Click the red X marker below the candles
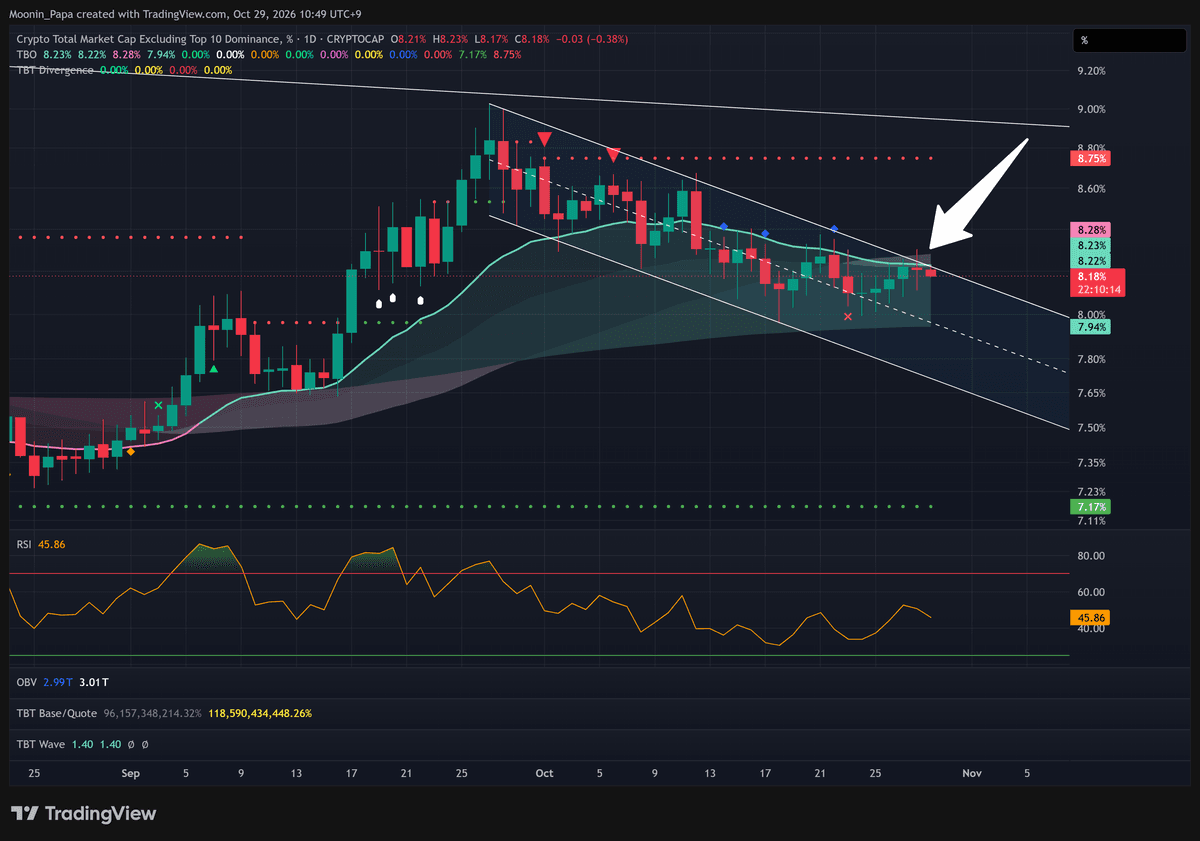 coord(848,316)
